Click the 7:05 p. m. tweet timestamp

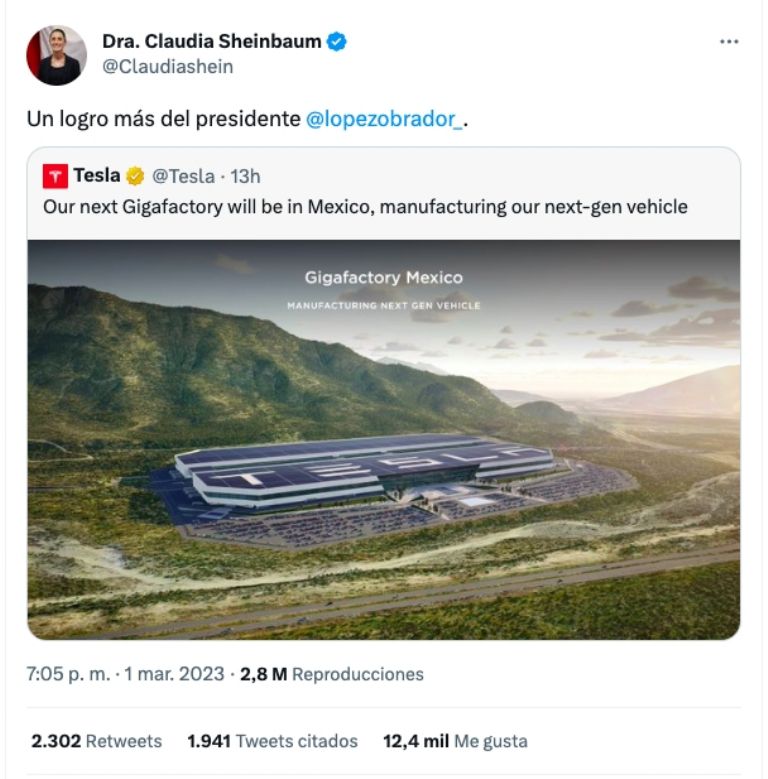(x=68, y=674)
